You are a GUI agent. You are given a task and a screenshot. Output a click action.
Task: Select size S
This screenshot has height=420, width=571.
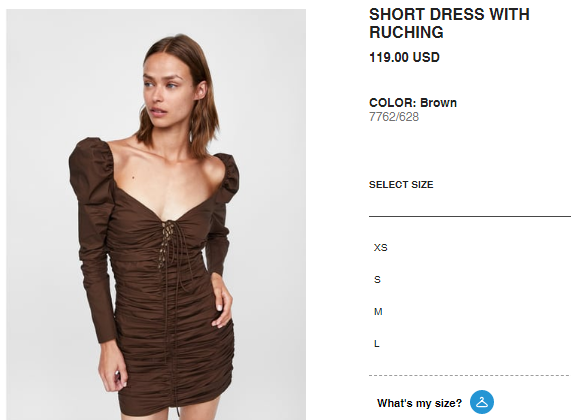[377, 280]
